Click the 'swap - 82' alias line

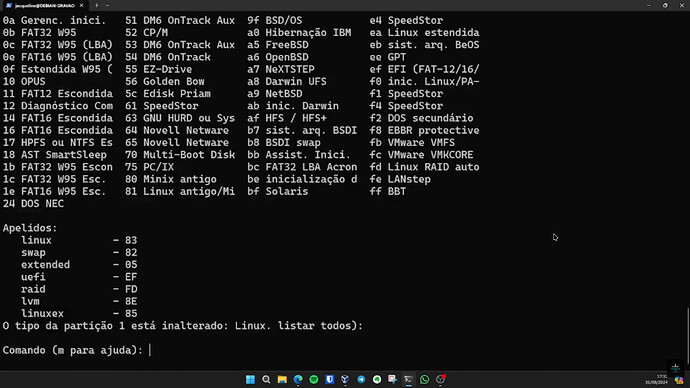coord(79,253)
